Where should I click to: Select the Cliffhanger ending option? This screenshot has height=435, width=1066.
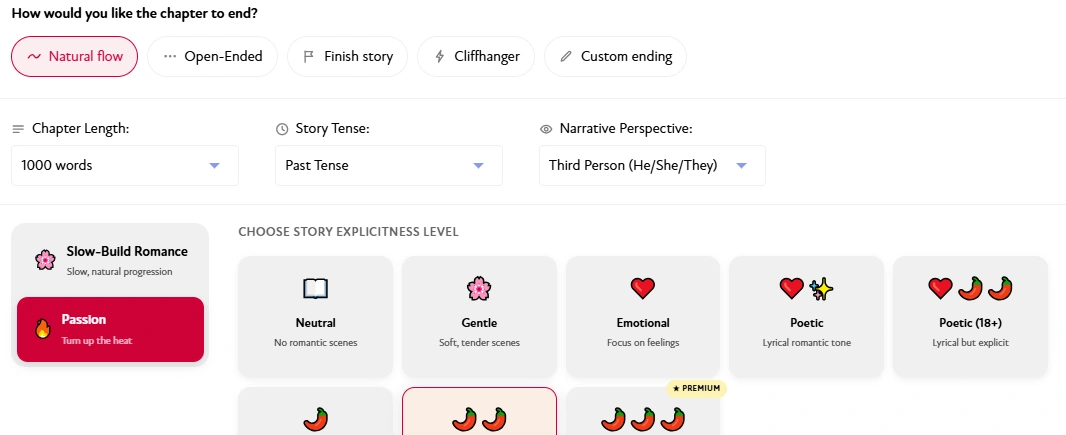(476, 56)
